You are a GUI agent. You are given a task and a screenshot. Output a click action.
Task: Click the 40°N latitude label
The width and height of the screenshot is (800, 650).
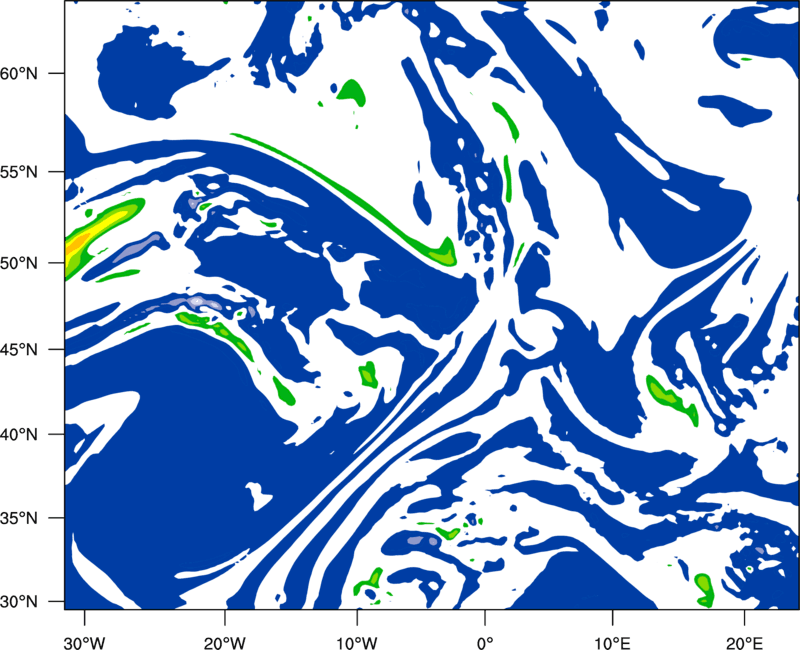pos(19,435)
